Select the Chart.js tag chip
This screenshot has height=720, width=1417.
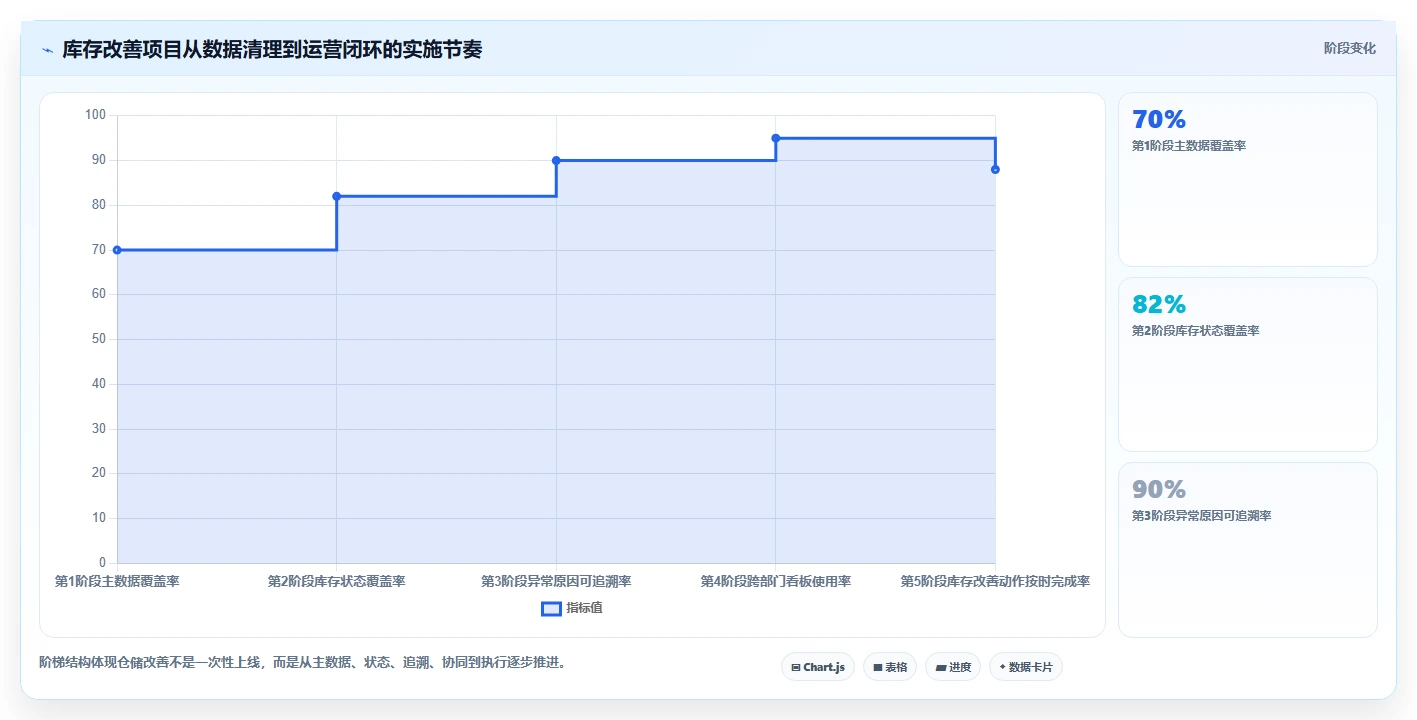[817, 667]
